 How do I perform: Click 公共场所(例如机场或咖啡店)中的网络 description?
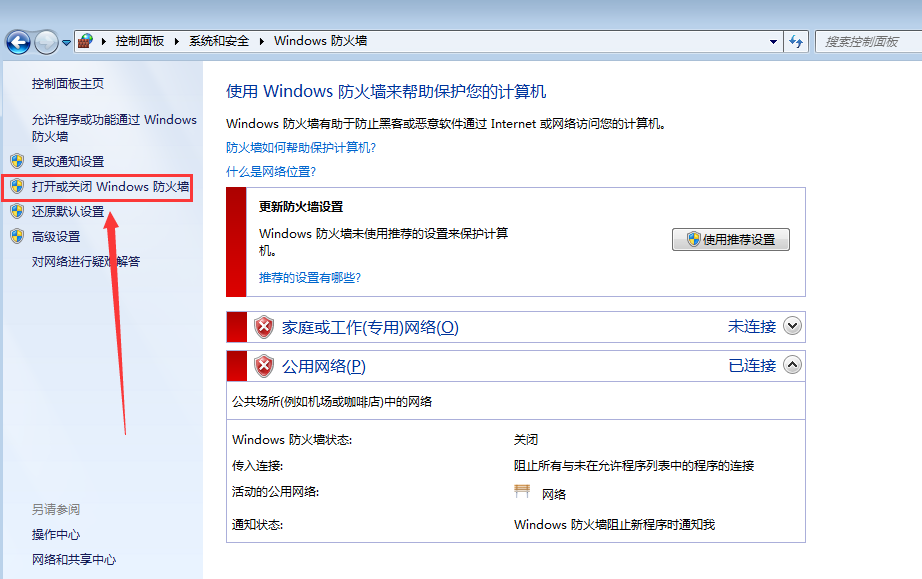click(x=332, y=401)
